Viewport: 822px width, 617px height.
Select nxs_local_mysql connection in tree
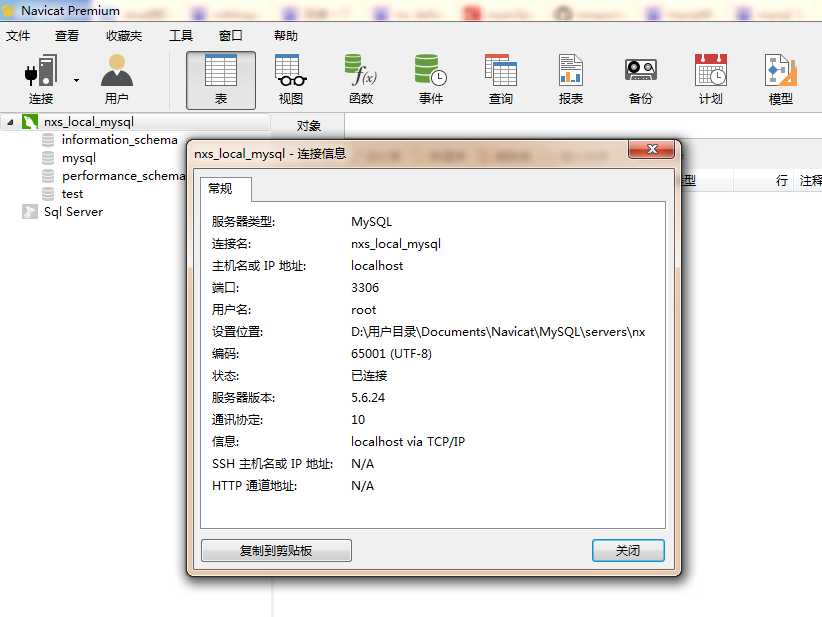[89, 122]
